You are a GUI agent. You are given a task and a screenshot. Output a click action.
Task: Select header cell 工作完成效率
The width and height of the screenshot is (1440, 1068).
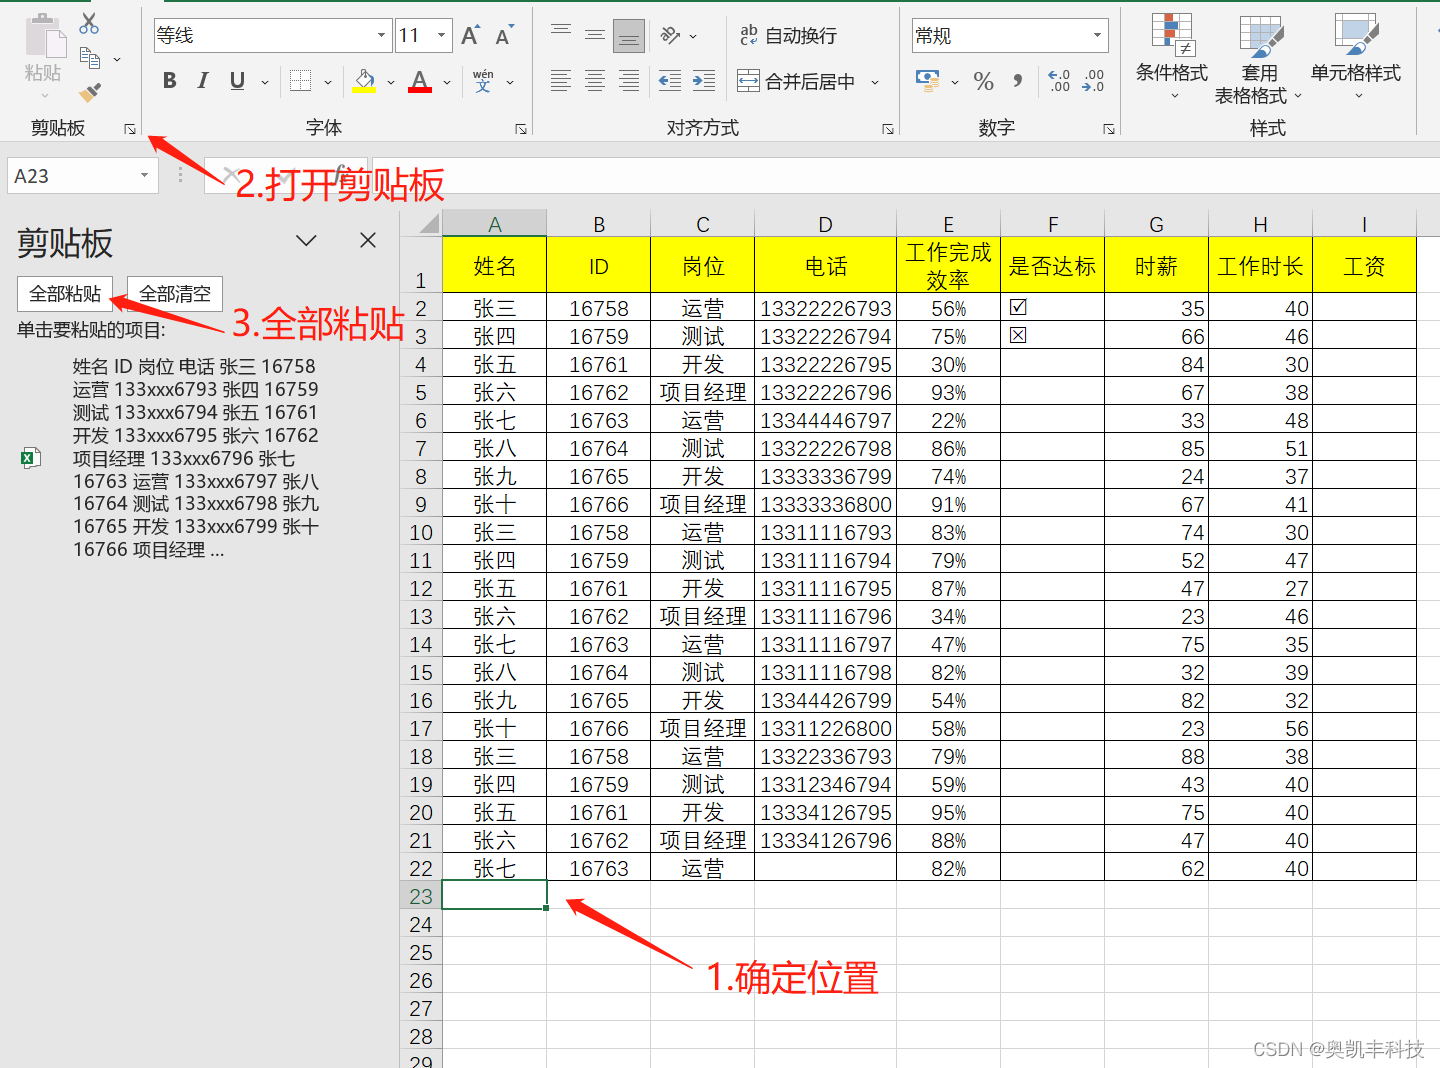coord(948,265)
